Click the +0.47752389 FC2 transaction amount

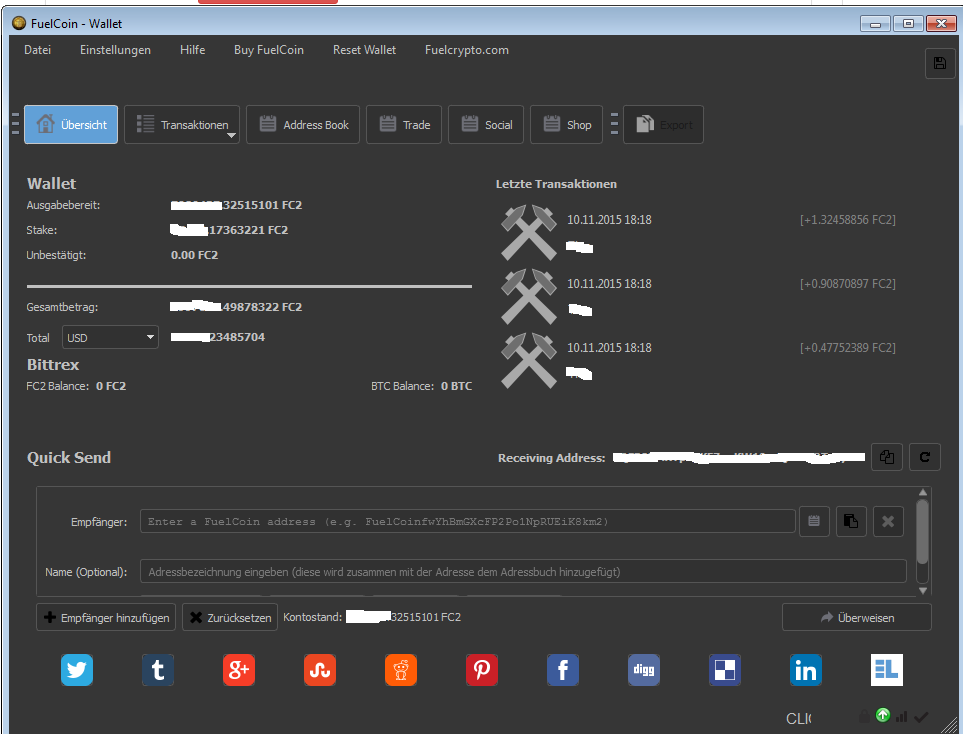tap(848, 347)
